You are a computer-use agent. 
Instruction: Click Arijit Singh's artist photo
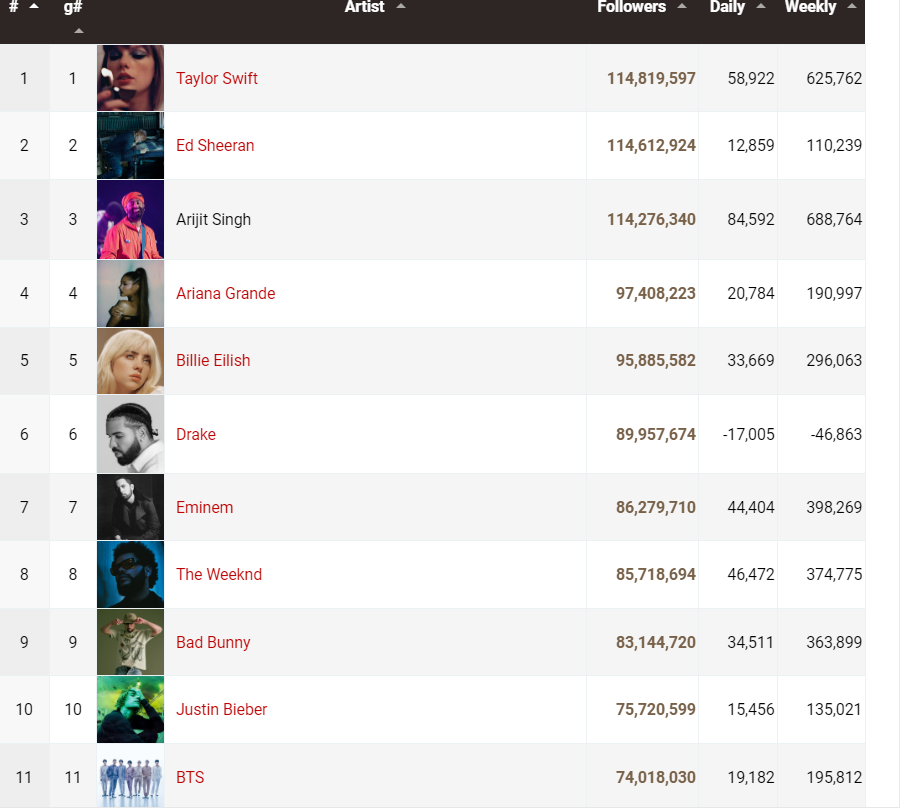tap(130, 219)
